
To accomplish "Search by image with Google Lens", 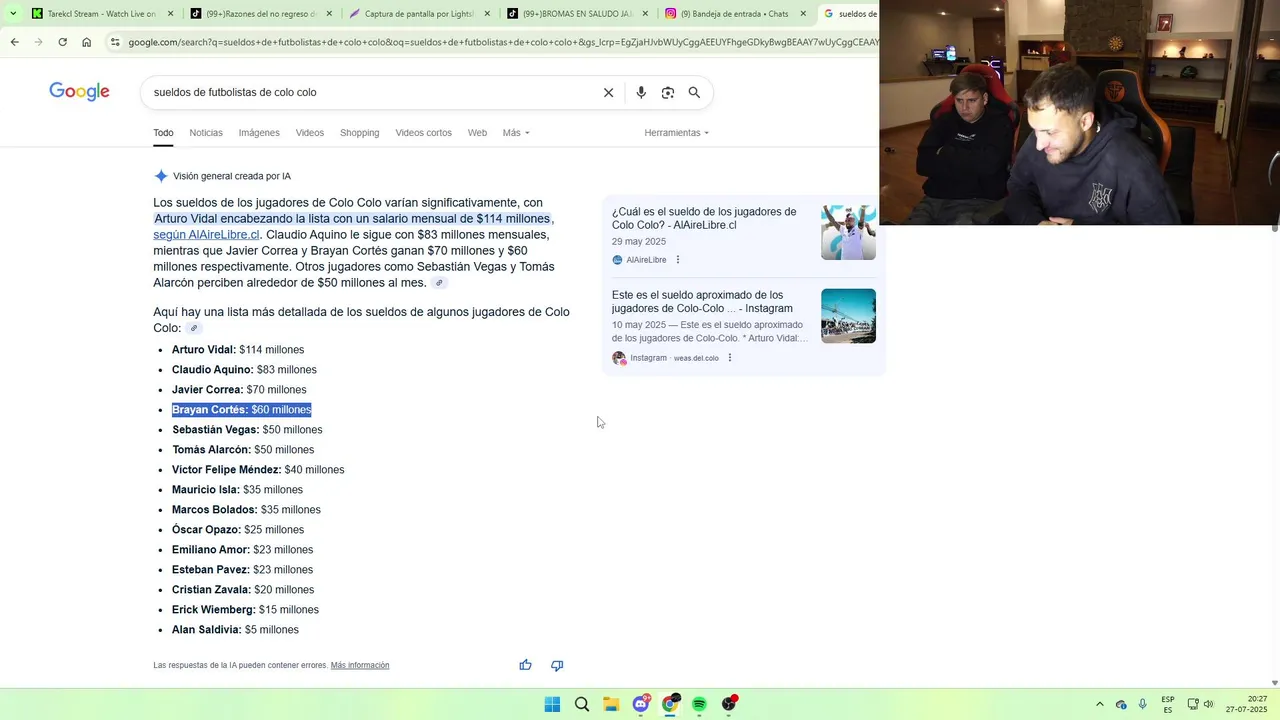I will 668,92.
